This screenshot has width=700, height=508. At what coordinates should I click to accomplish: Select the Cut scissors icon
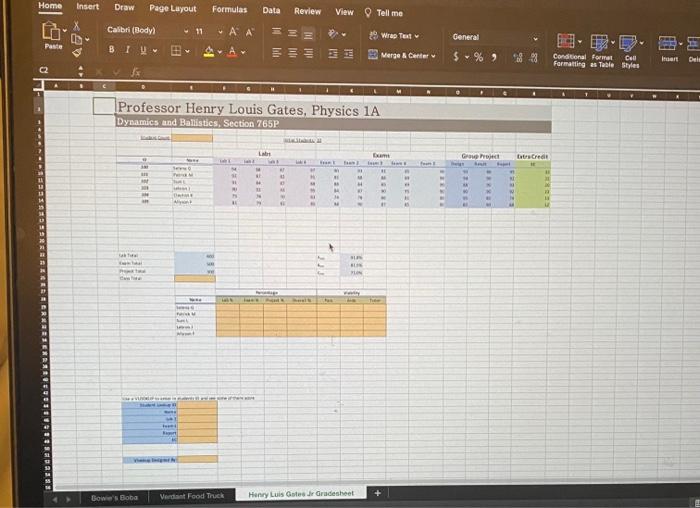[x=76, y=26]
